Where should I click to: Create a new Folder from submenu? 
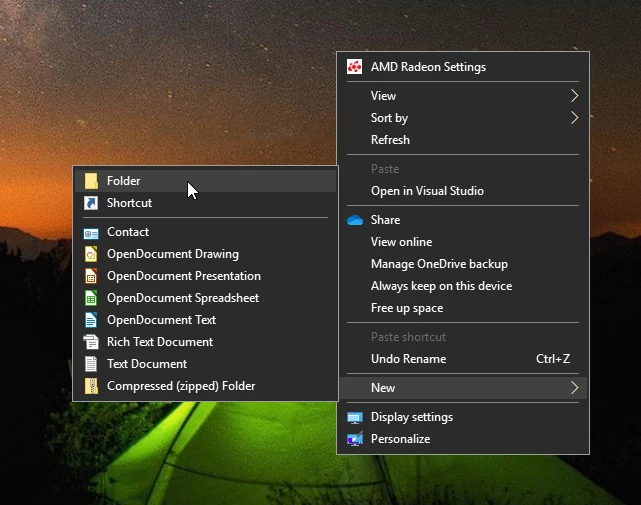pos(206,181)
